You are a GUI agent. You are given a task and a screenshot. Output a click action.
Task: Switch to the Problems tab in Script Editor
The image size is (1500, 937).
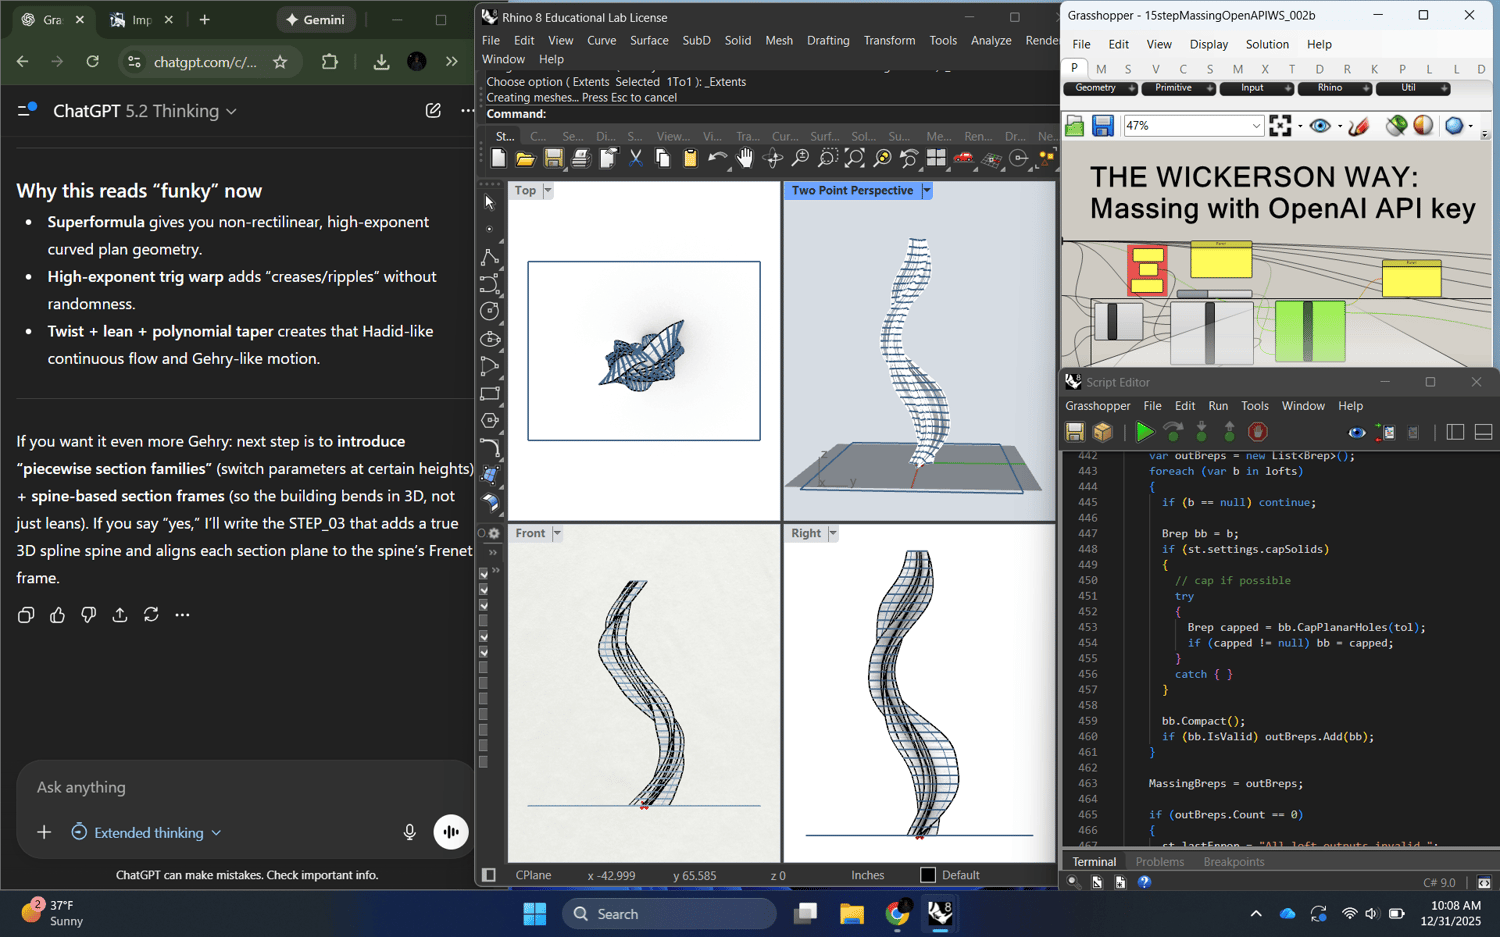pyautogui.click(x=1160, y=862)
